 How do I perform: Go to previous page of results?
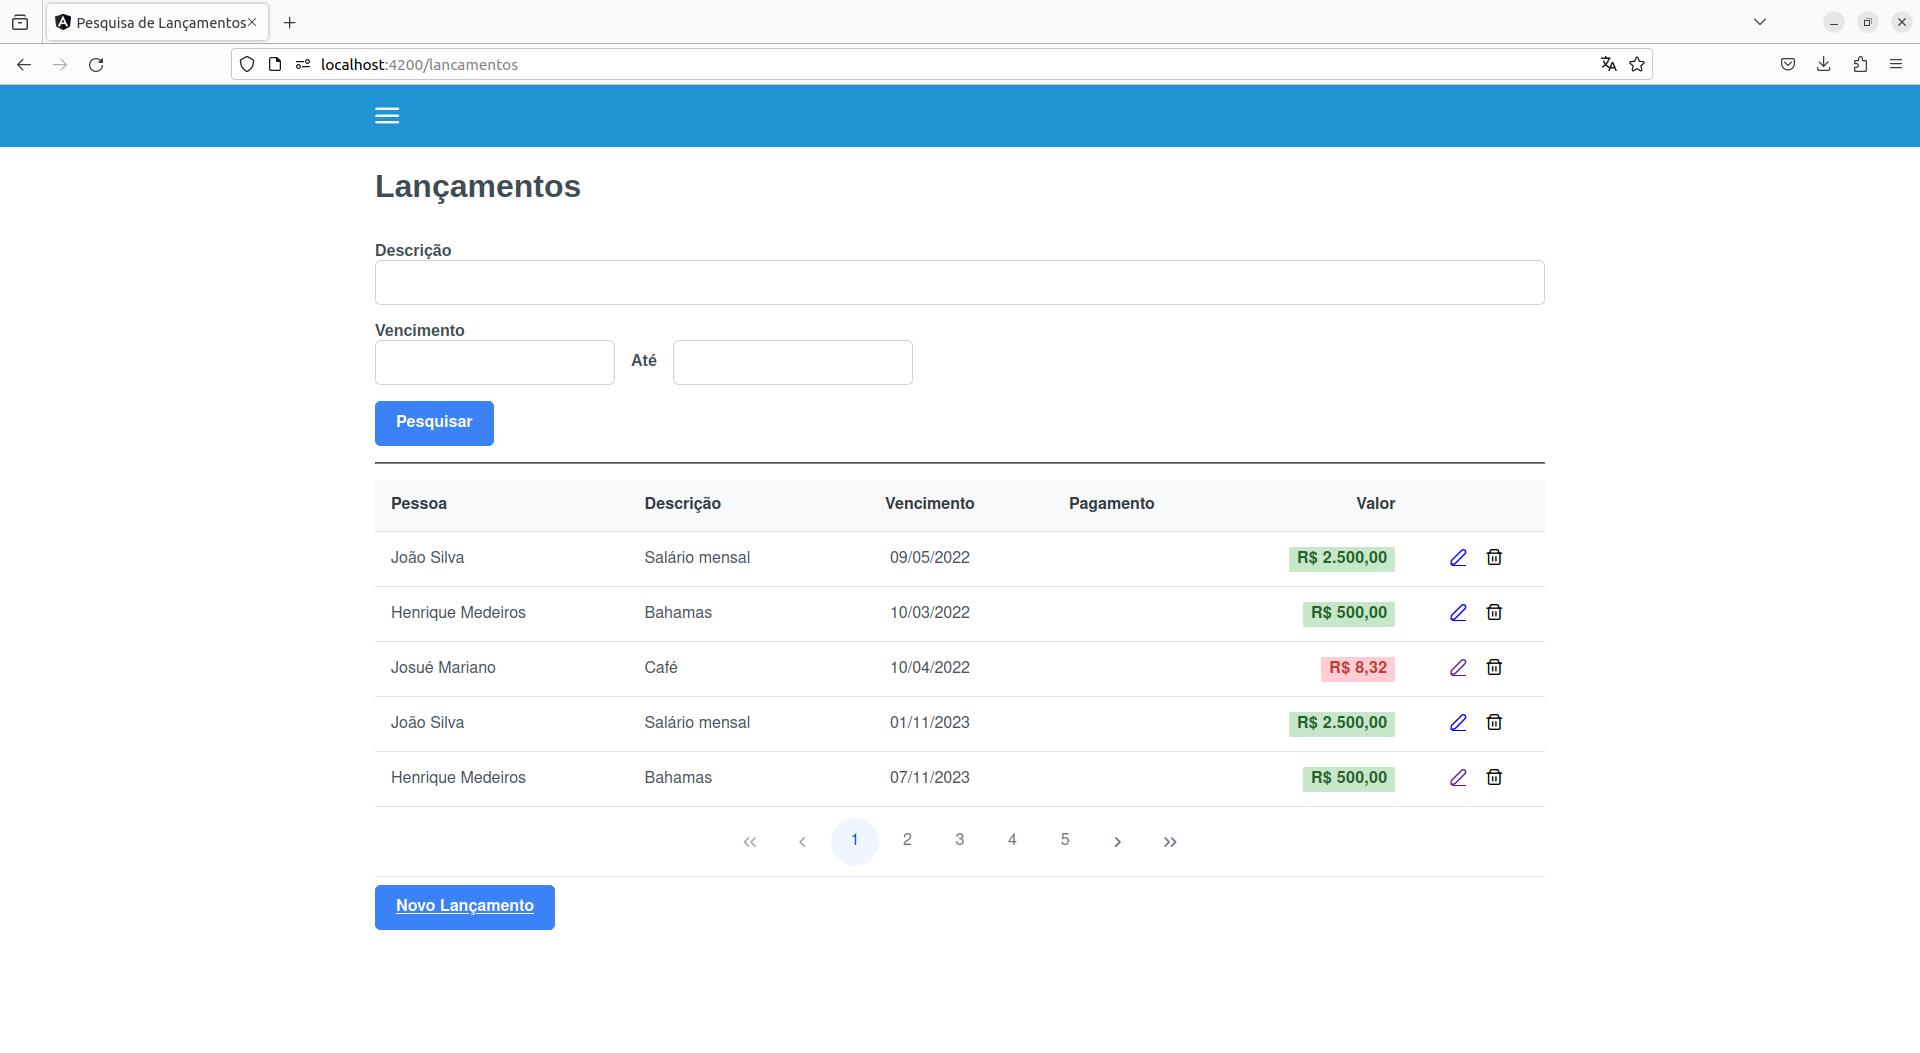(802, 842)
